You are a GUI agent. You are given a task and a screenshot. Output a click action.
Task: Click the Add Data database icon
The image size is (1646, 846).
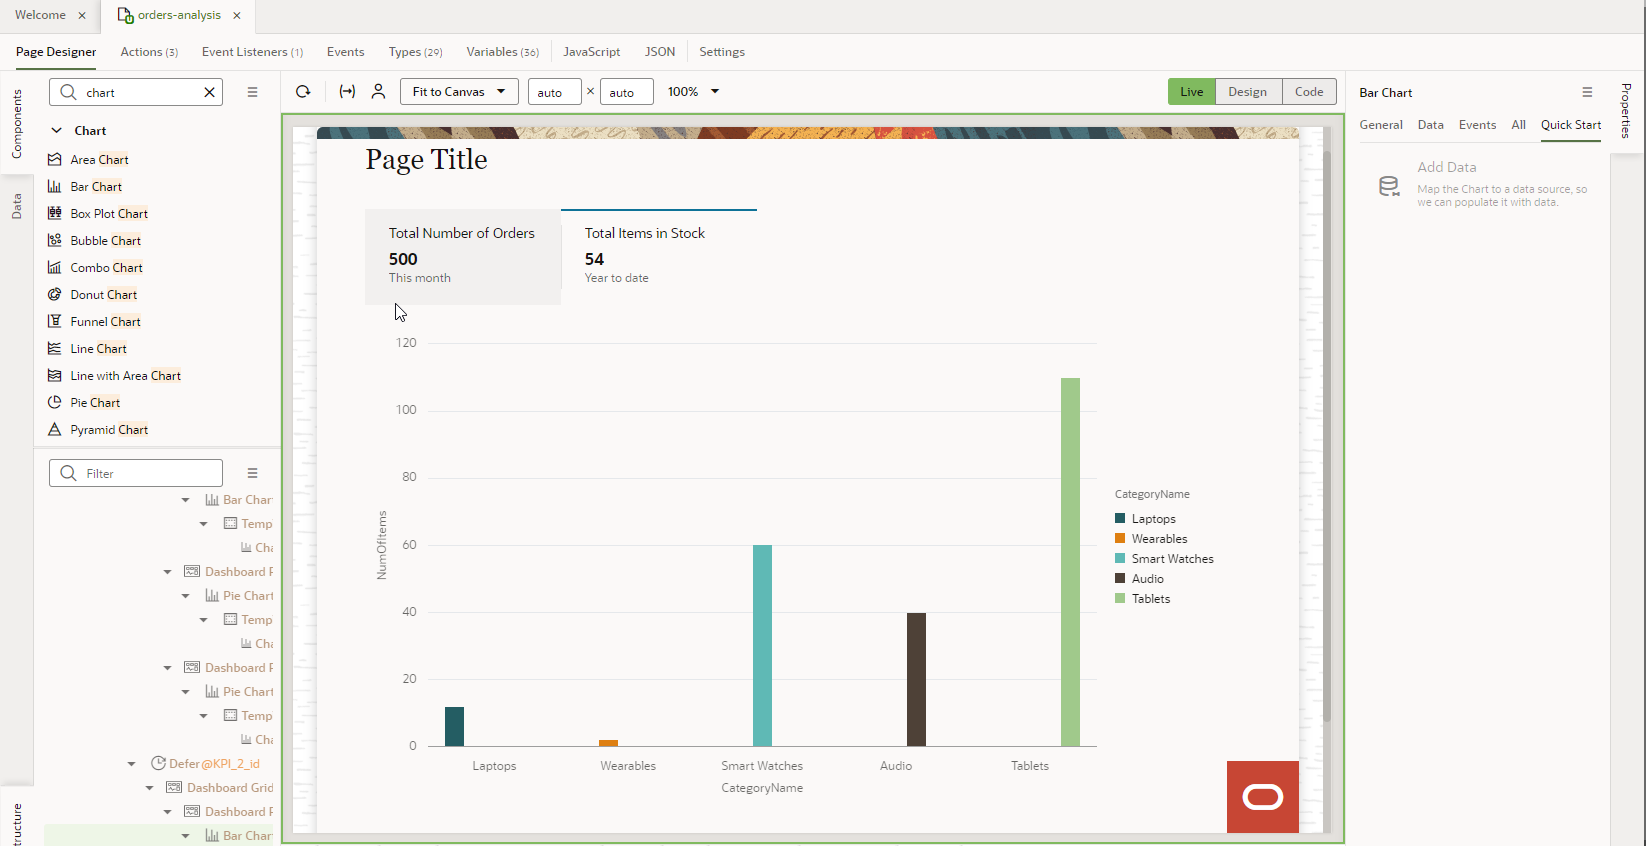1389,186
